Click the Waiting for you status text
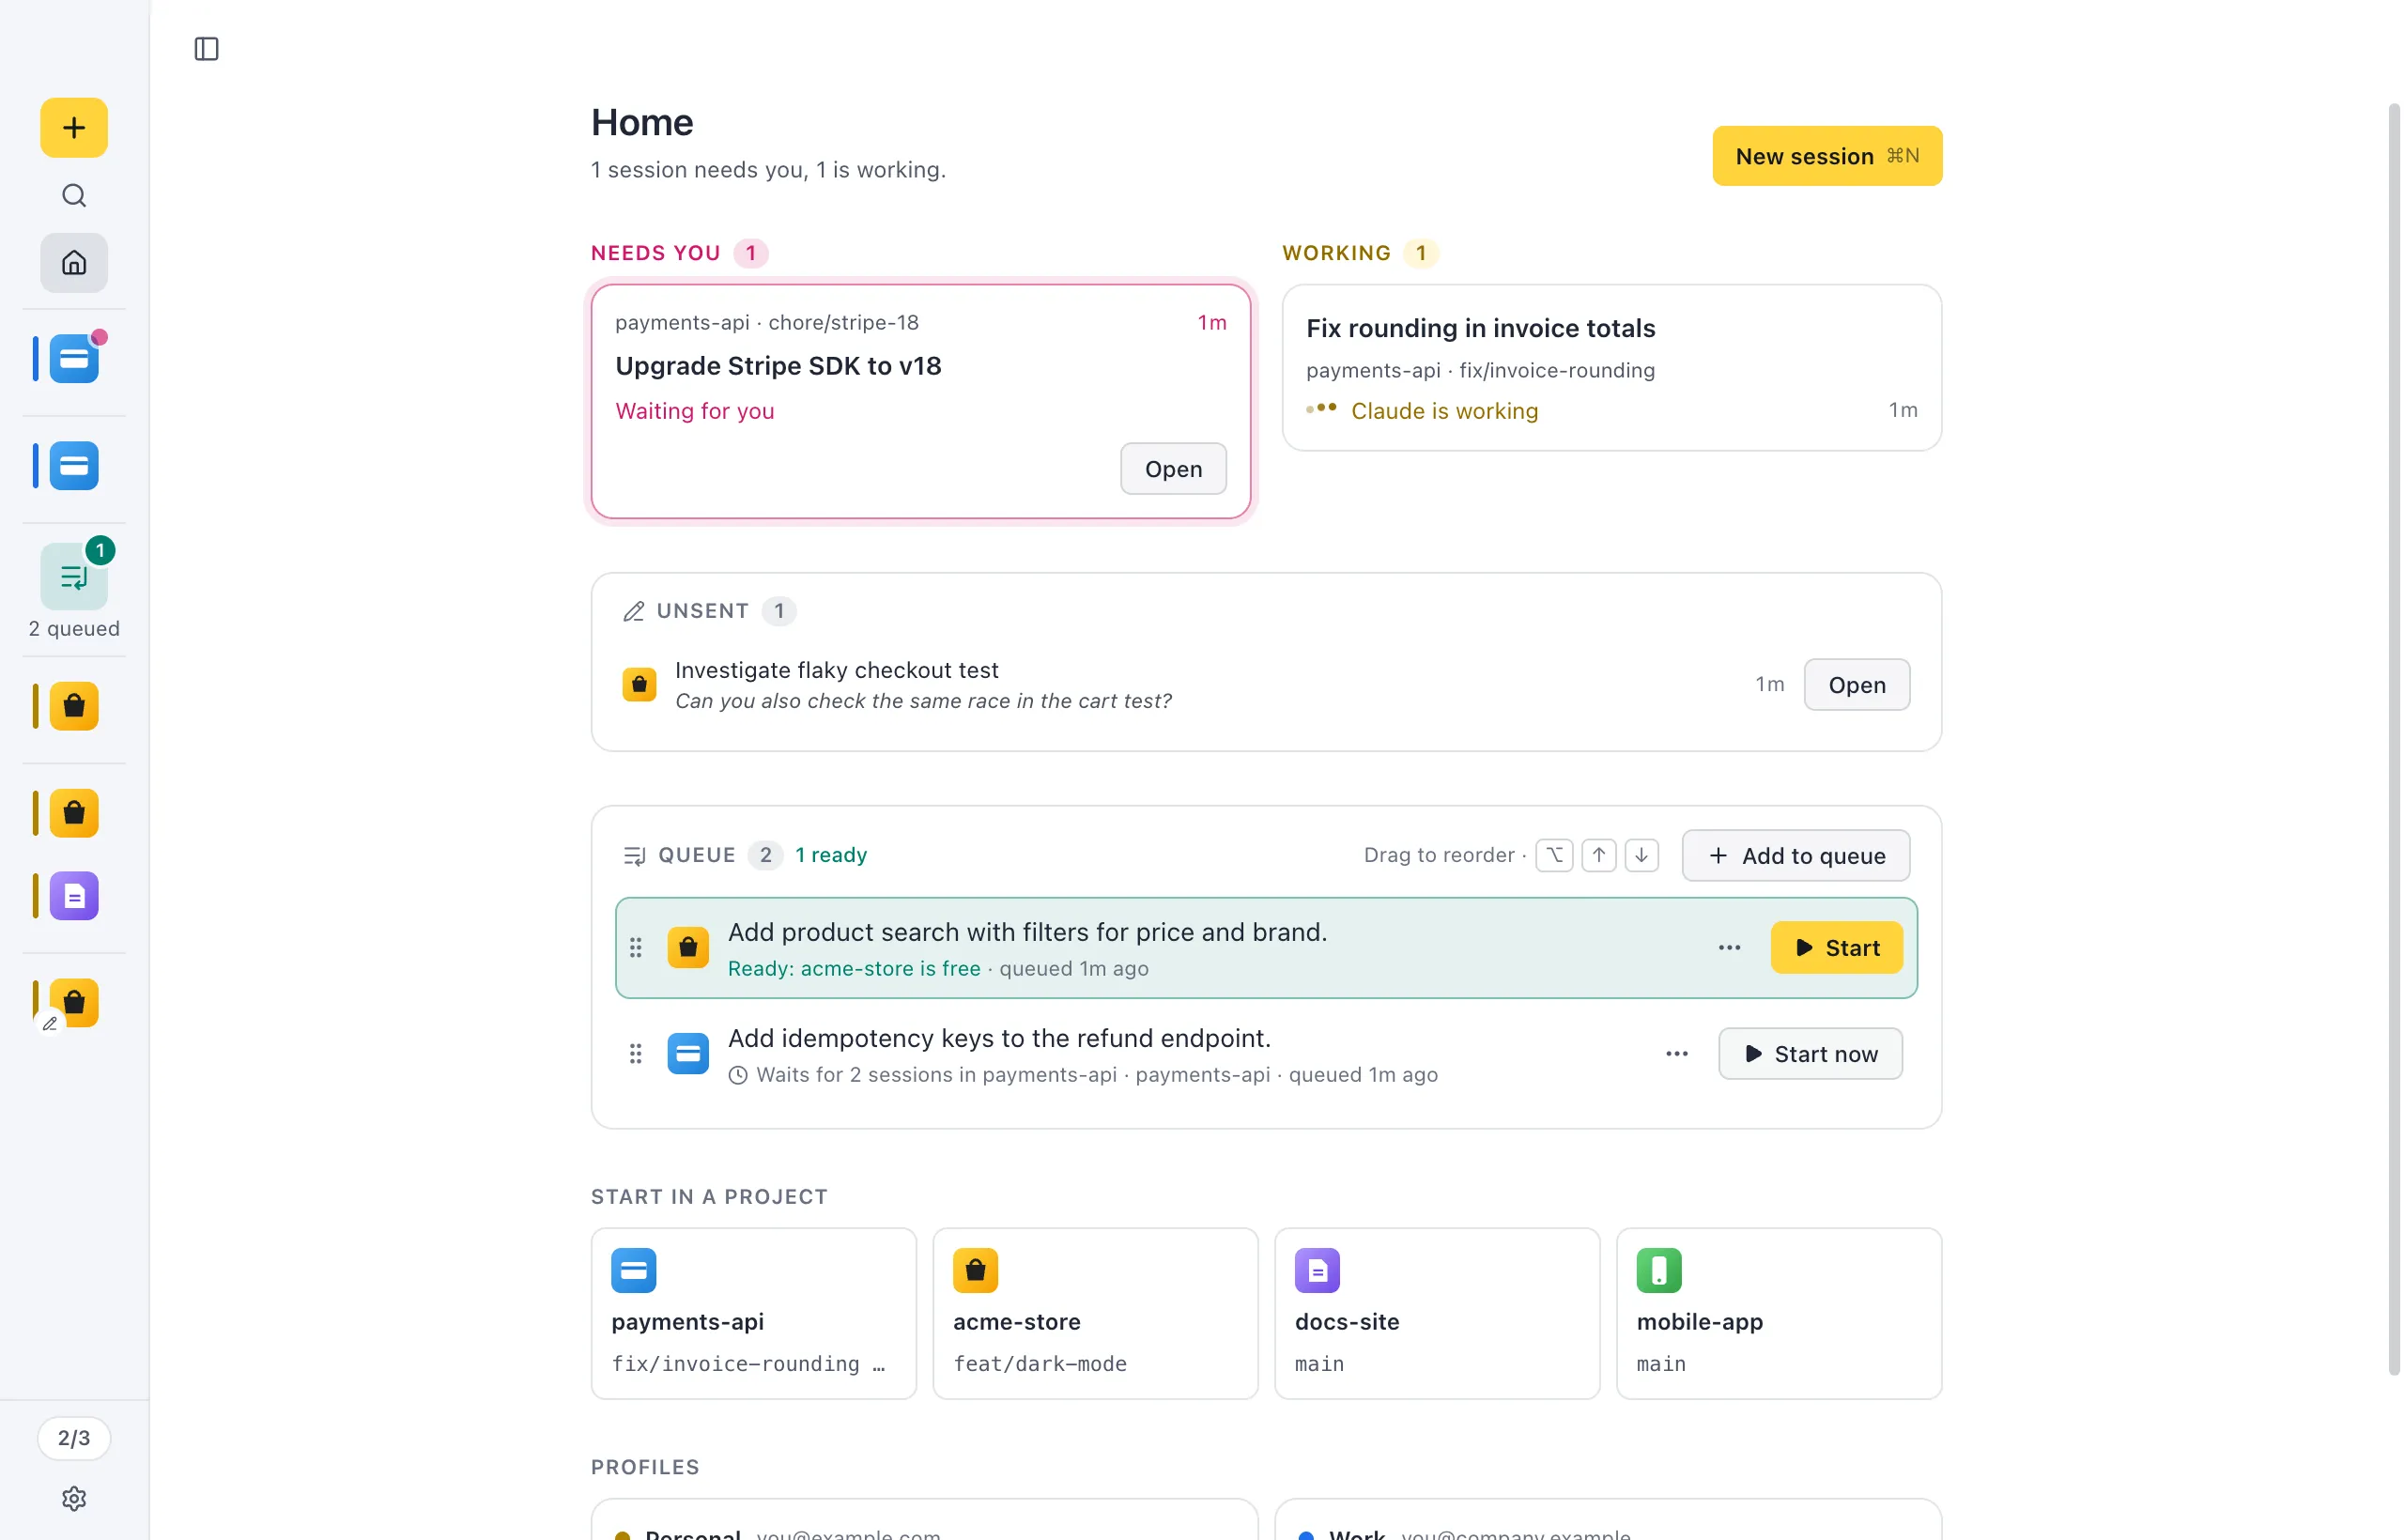The height and width of the screenshot is (1540, 2404). click(x=695, y=411)
